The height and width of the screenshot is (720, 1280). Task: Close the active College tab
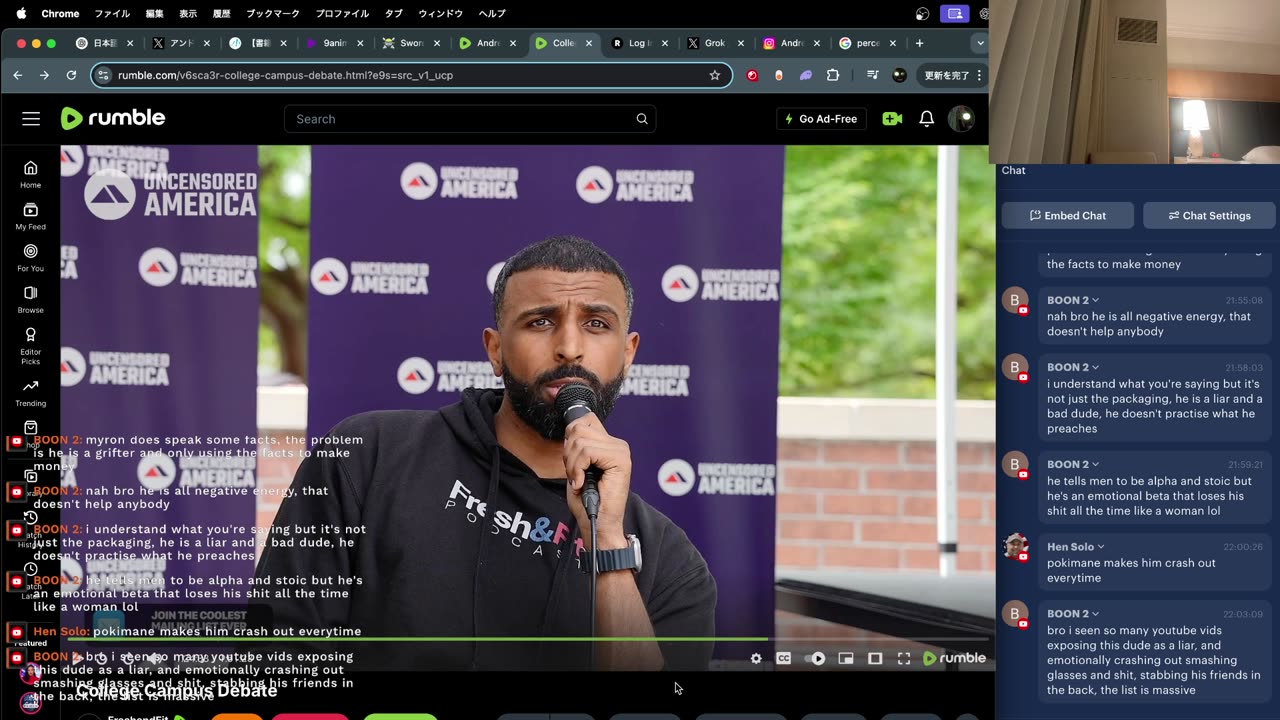point(589,43)
